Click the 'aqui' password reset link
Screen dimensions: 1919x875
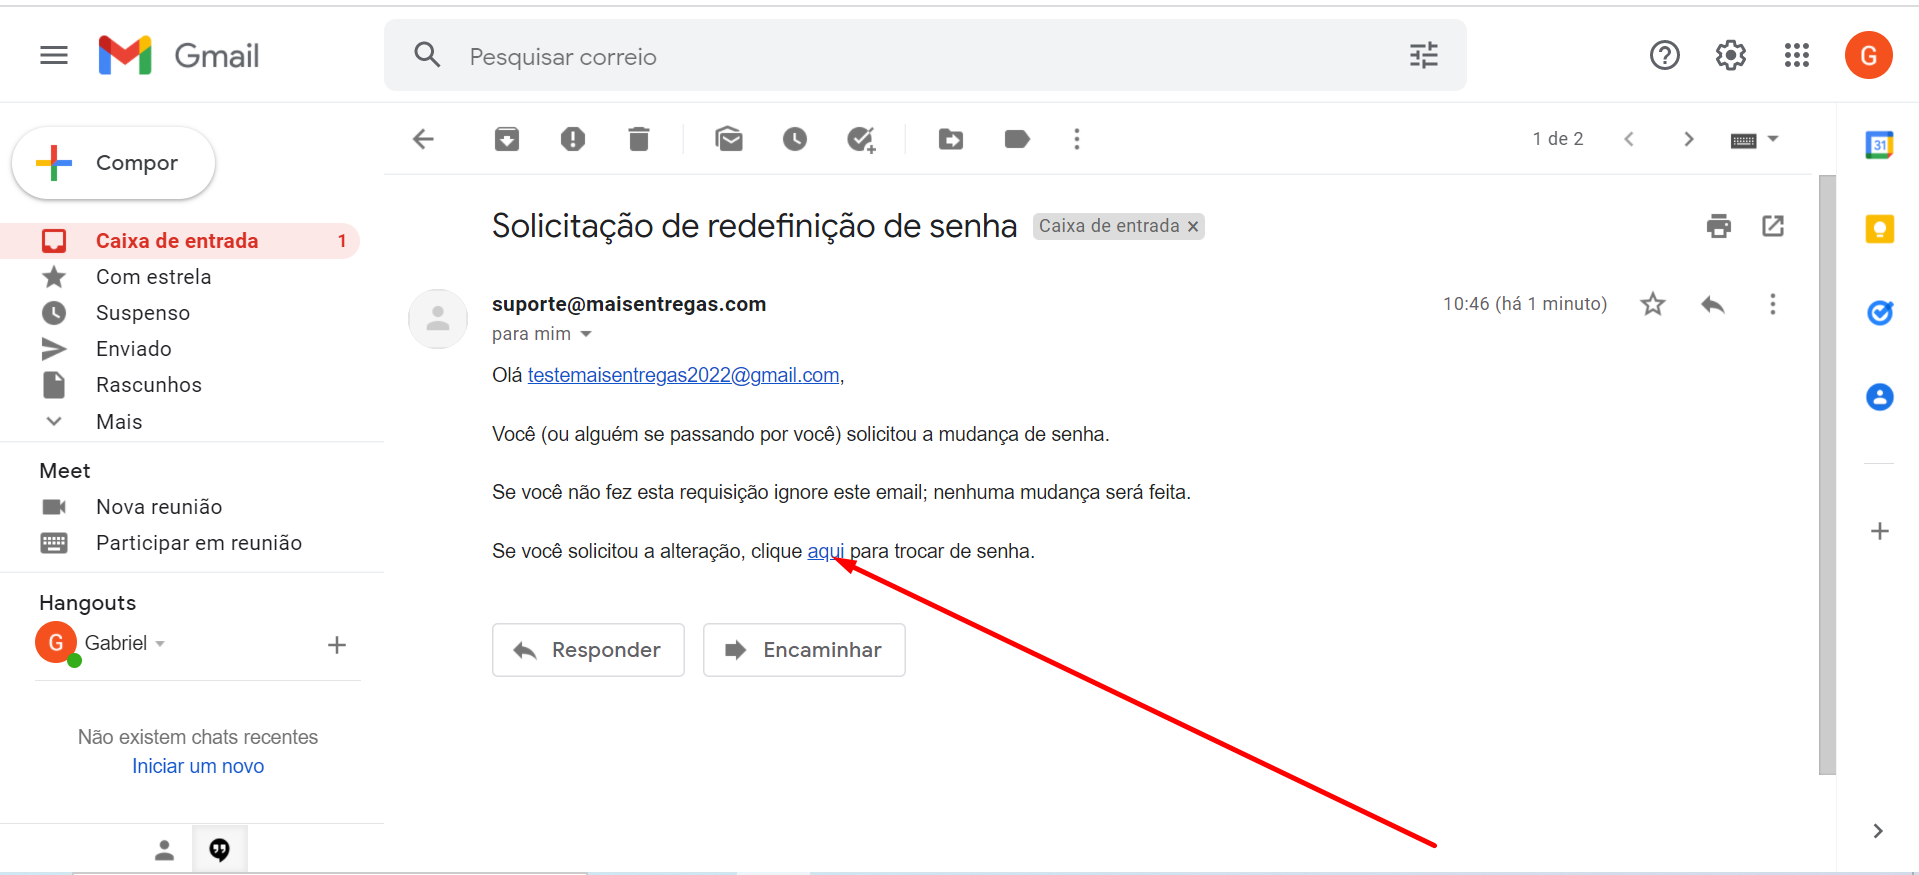[826, 551]
